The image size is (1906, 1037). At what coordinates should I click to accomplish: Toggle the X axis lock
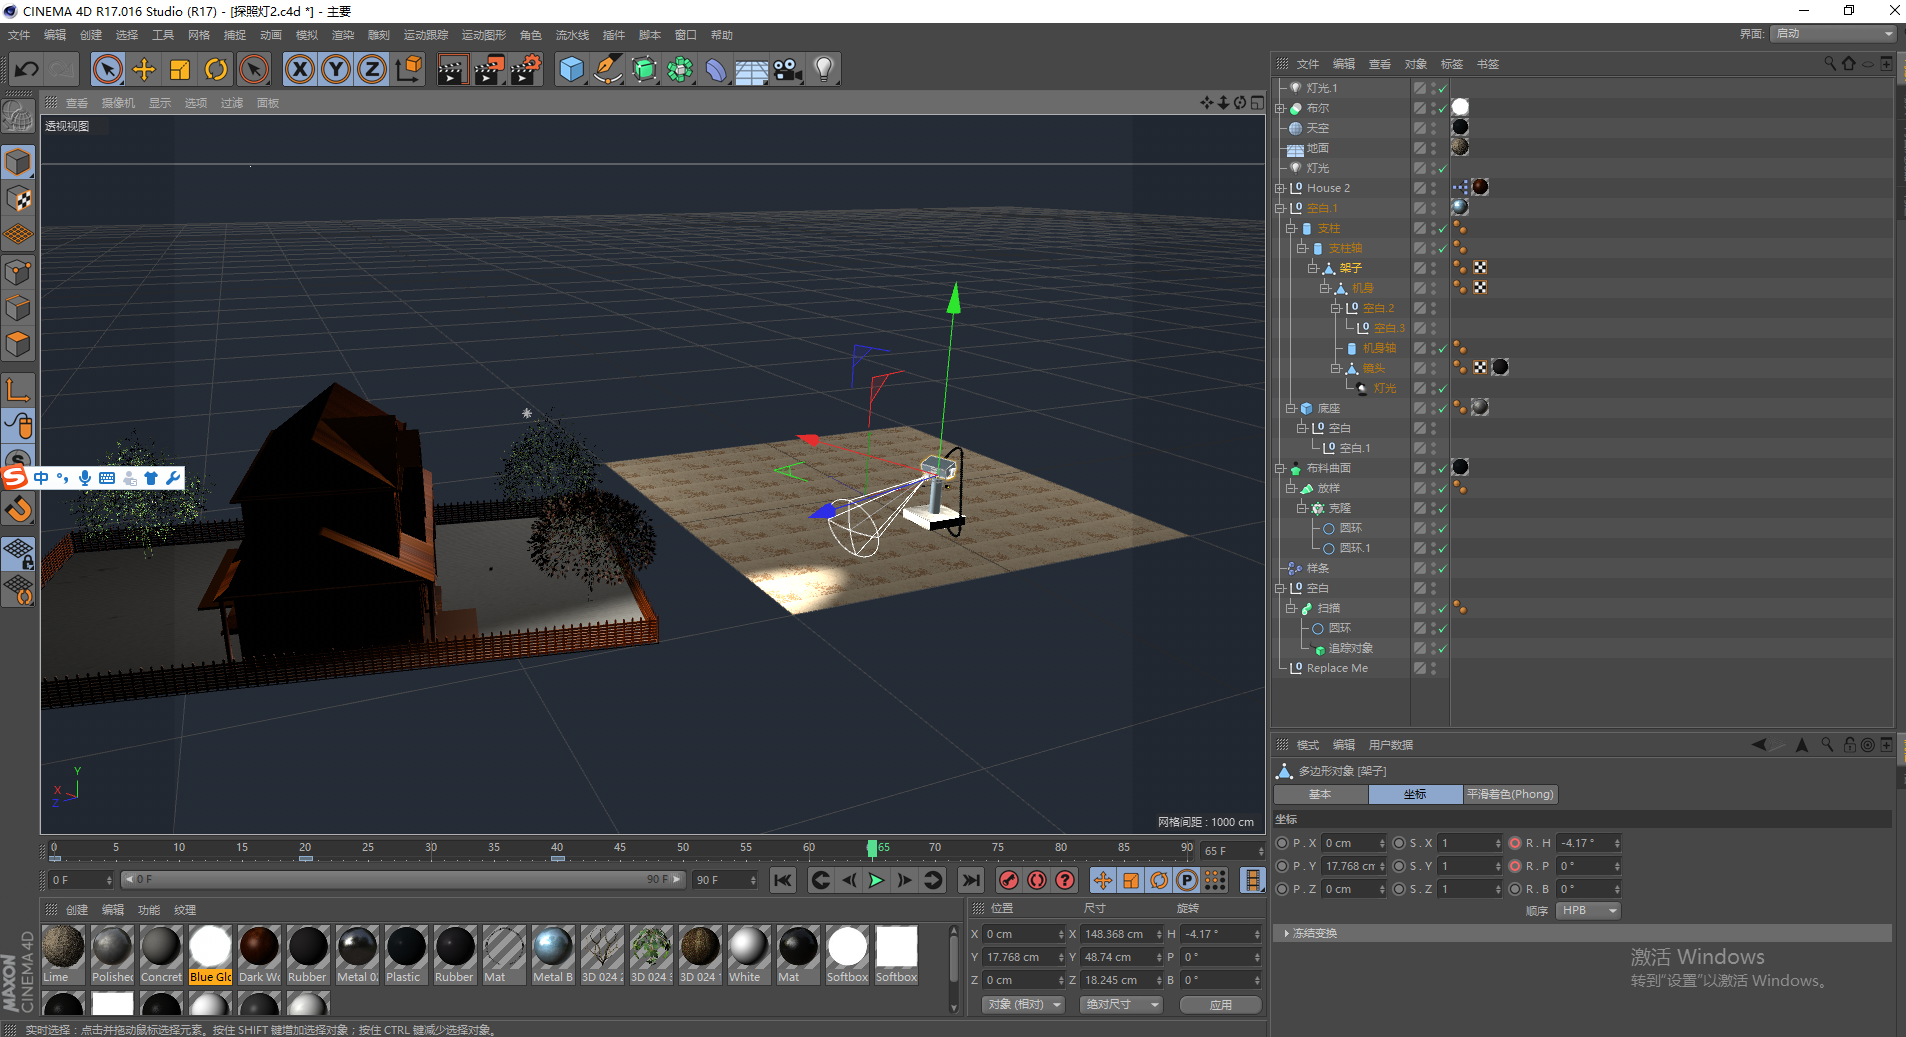(x=299, y=69)
